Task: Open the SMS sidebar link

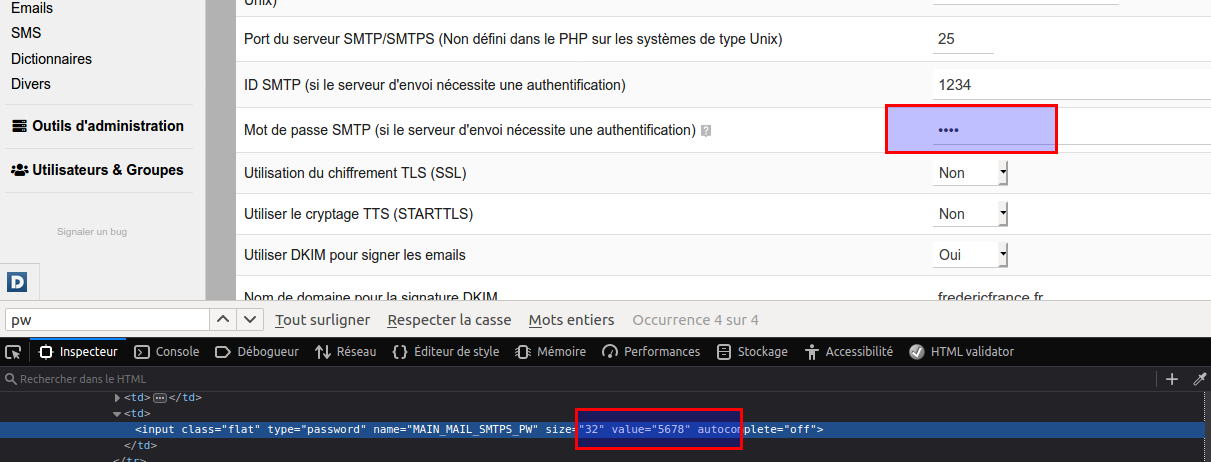Action: click(x=26, y=33)
